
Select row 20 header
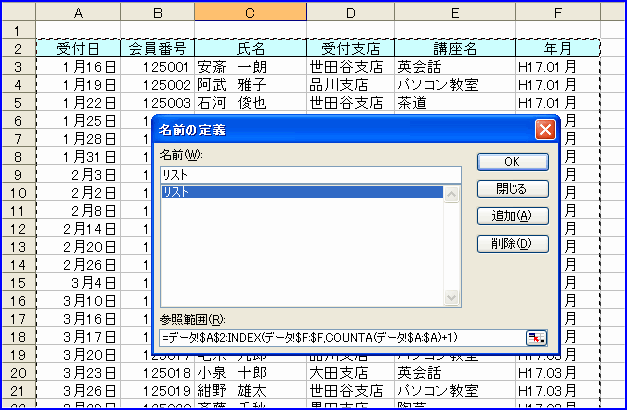click(18, 373)
